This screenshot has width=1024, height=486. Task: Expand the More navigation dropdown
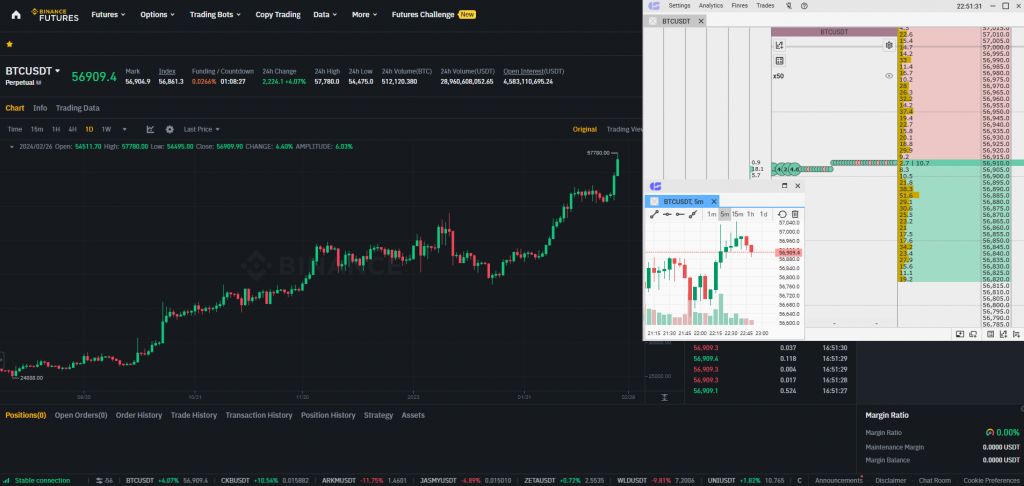pos(364,14)
